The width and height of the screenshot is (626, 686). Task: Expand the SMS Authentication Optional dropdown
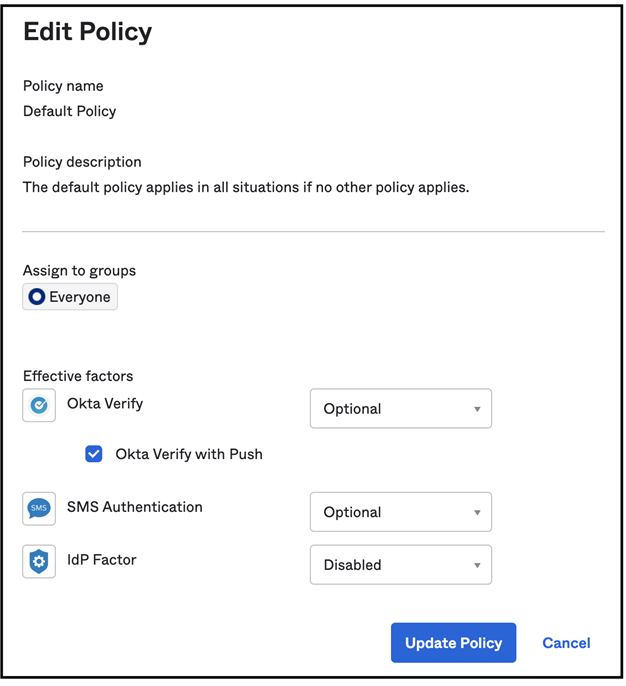pos(400,512)
